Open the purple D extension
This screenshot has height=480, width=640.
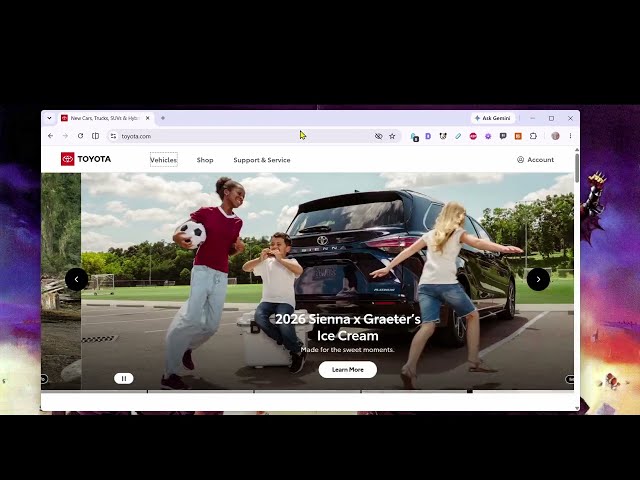428,136
